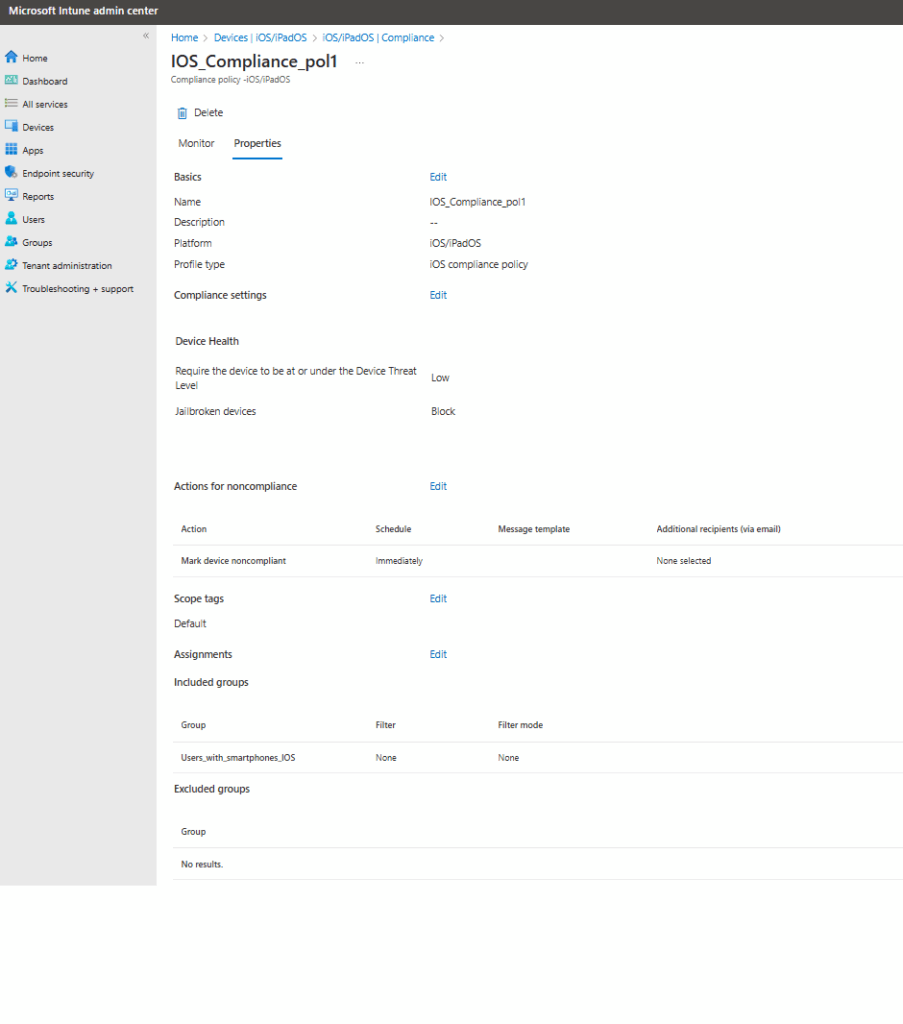The image size is (903, 1024).
Task: Click the Tenant administration icon
Action: [x=11, y=264]
